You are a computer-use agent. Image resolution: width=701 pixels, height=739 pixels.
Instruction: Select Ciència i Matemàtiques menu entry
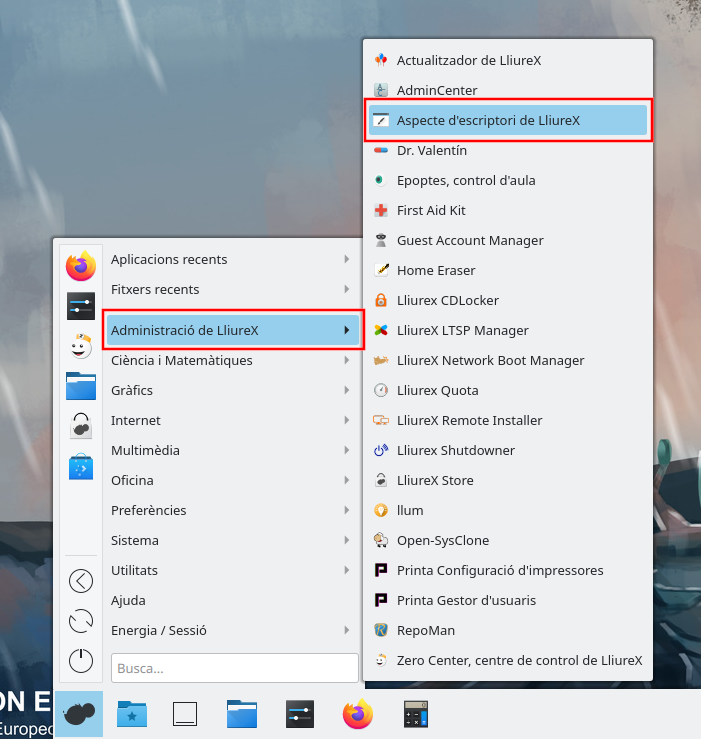point(181,361)
